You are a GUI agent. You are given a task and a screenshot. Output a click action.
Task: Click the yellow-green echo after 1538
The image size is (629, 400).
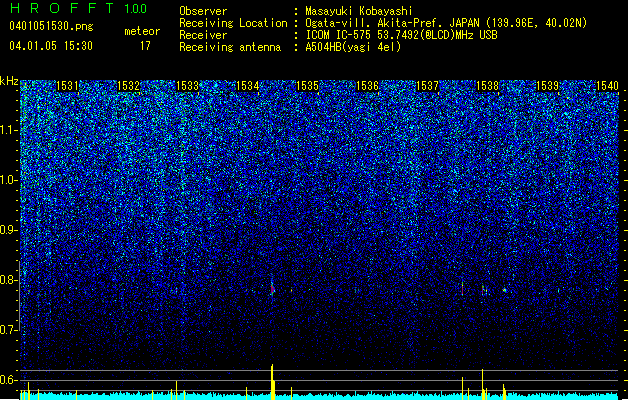504,290
